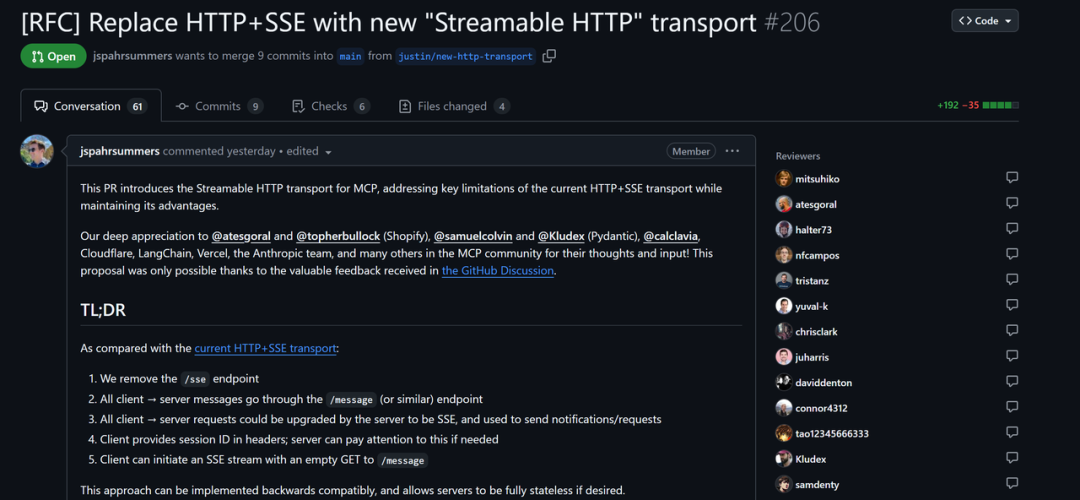Click samdenty's reviewer avatar
This screenshot has width=1080, height=500.
click(784, 484)
